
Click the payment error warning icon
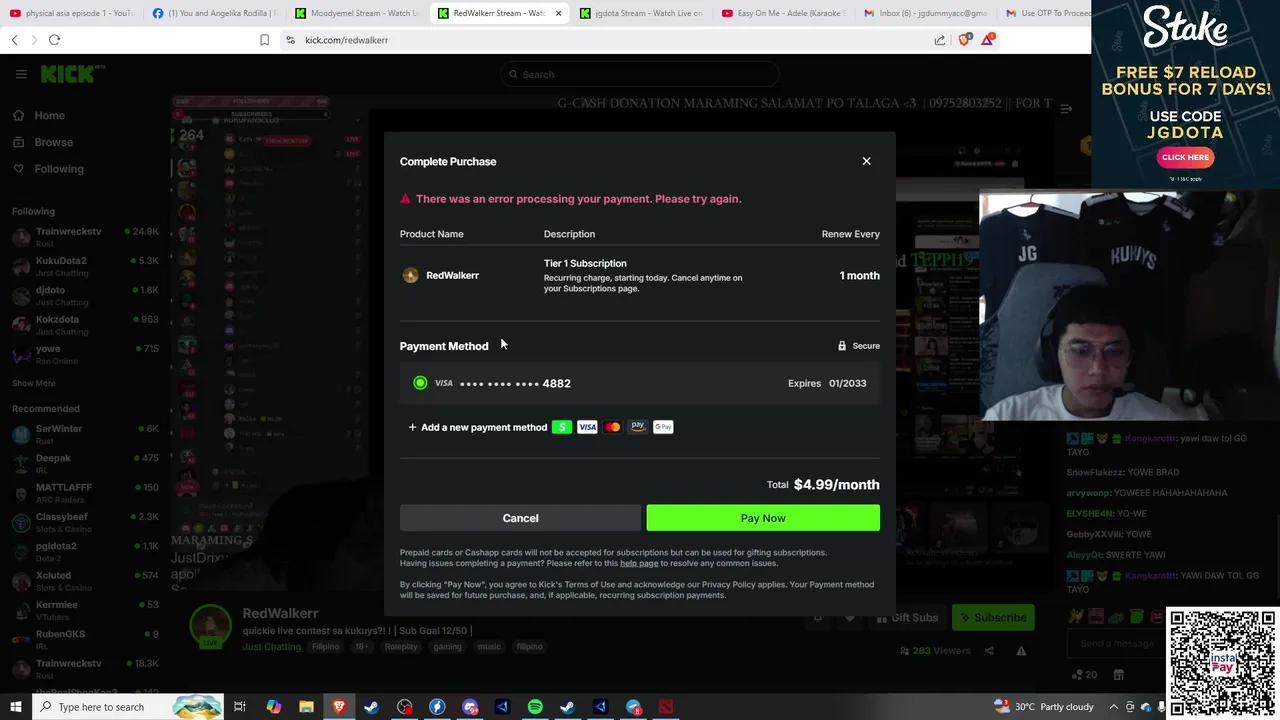click(405, 199)
